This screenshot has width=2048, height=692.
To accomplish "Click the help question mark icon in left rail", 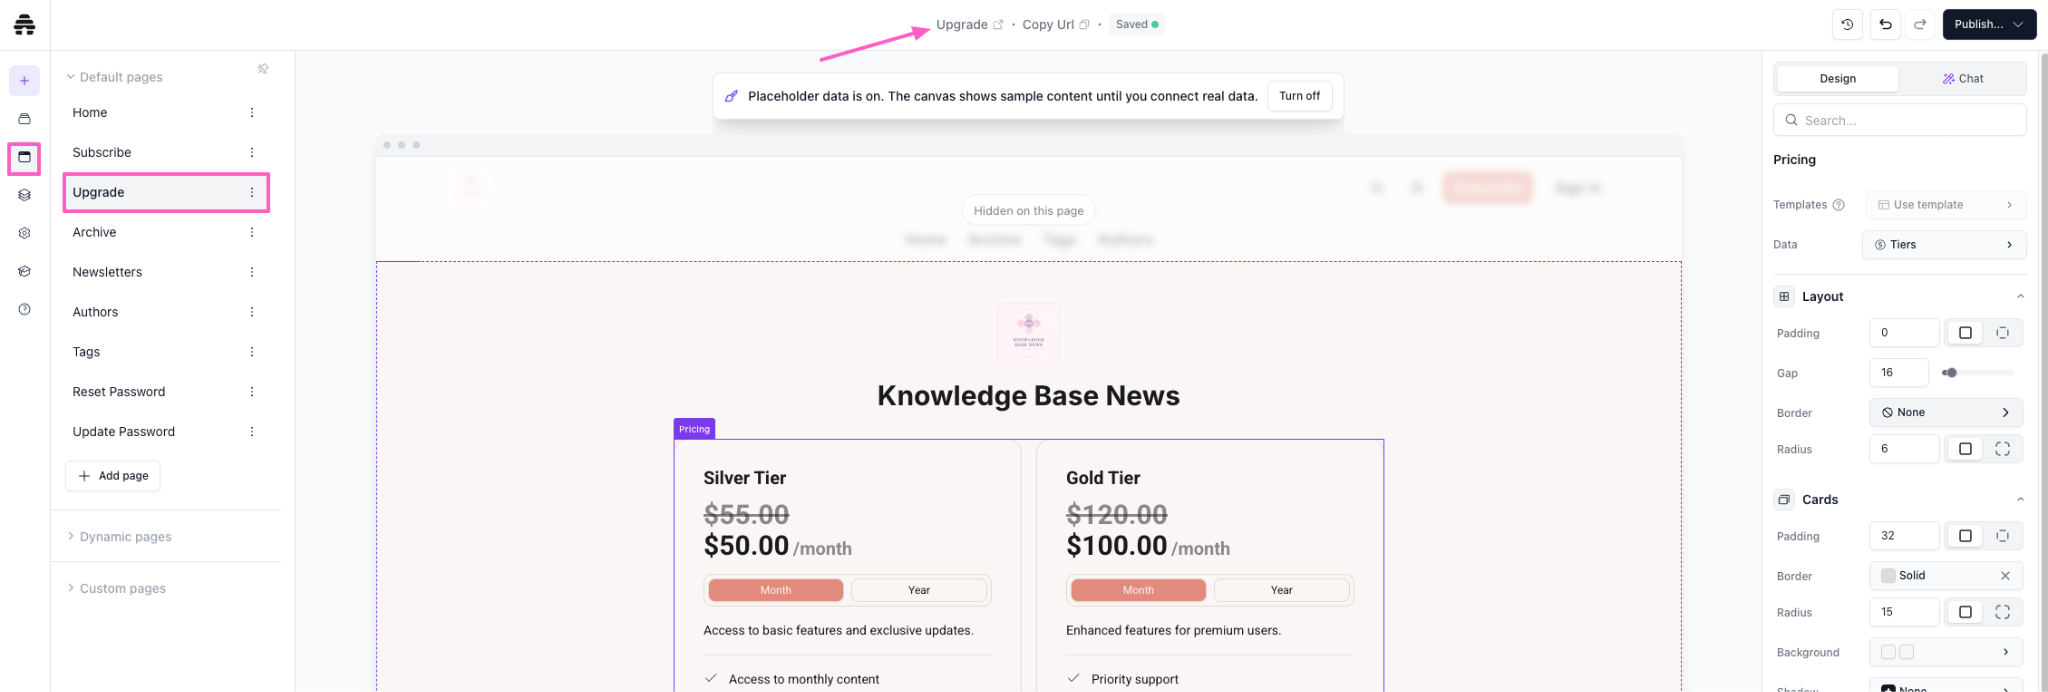I will 24,310.
